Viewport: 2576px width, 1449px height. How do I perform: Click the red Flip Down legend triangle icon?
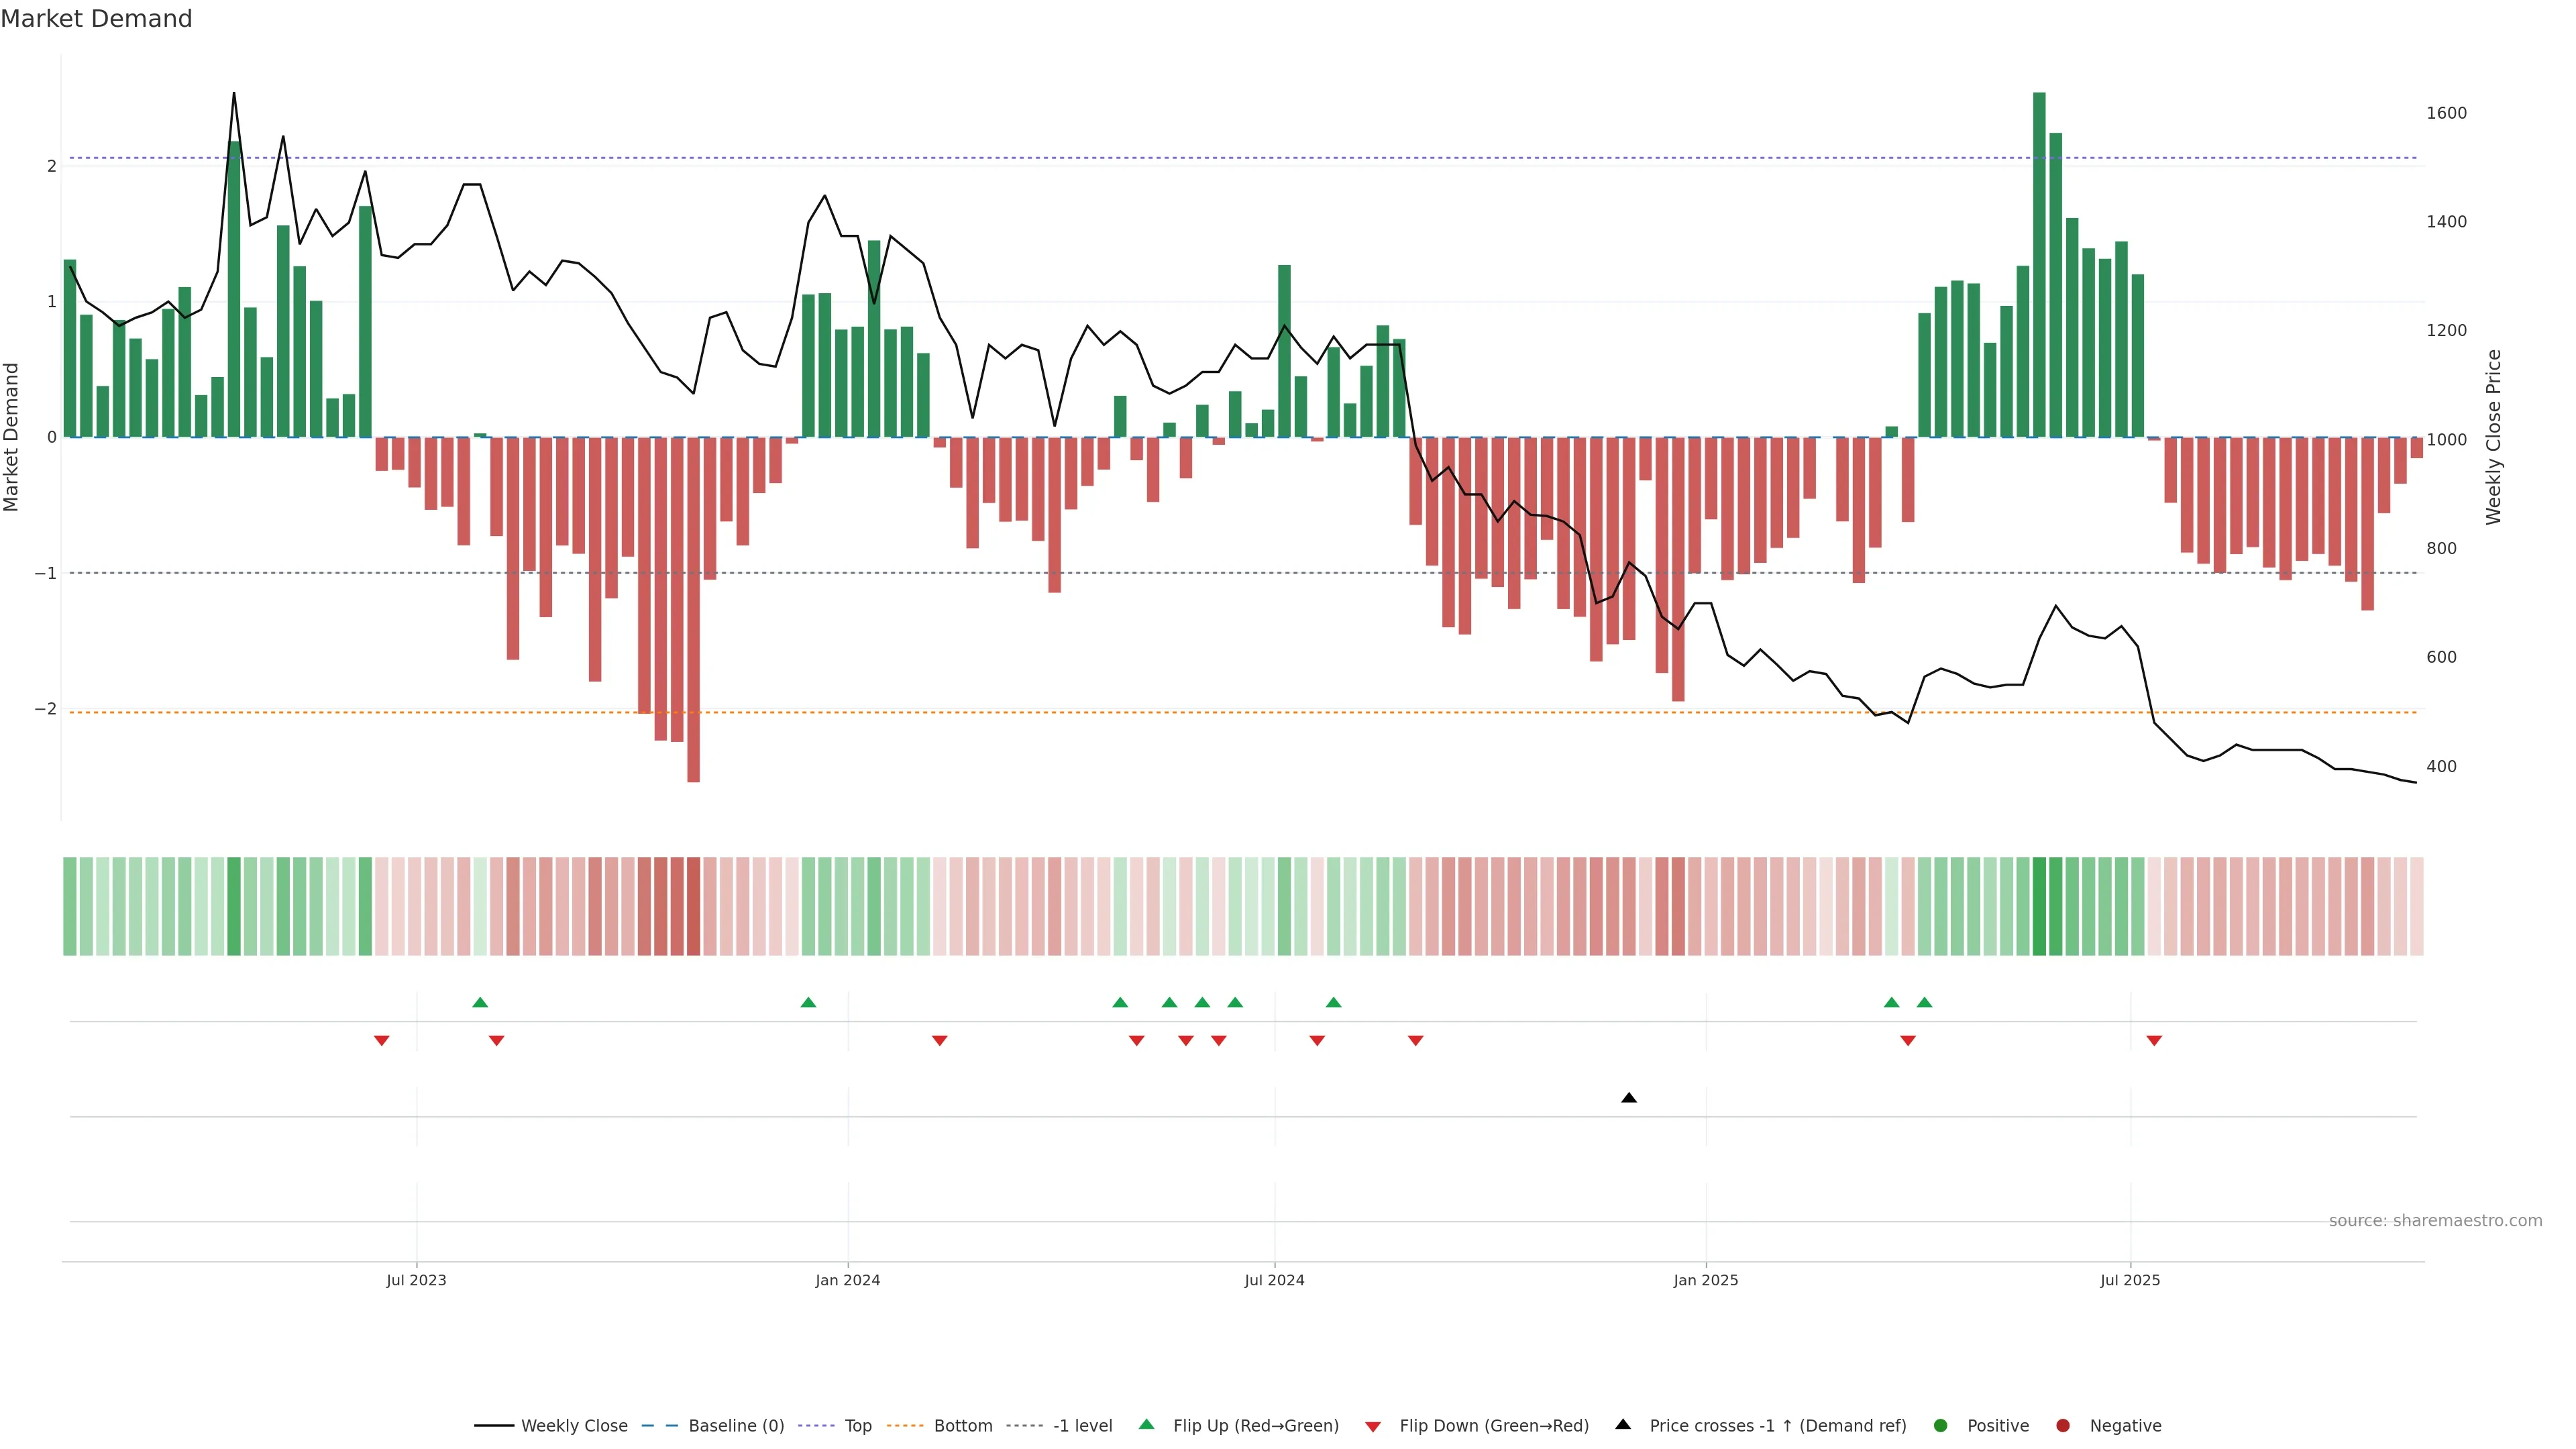1373,1427
